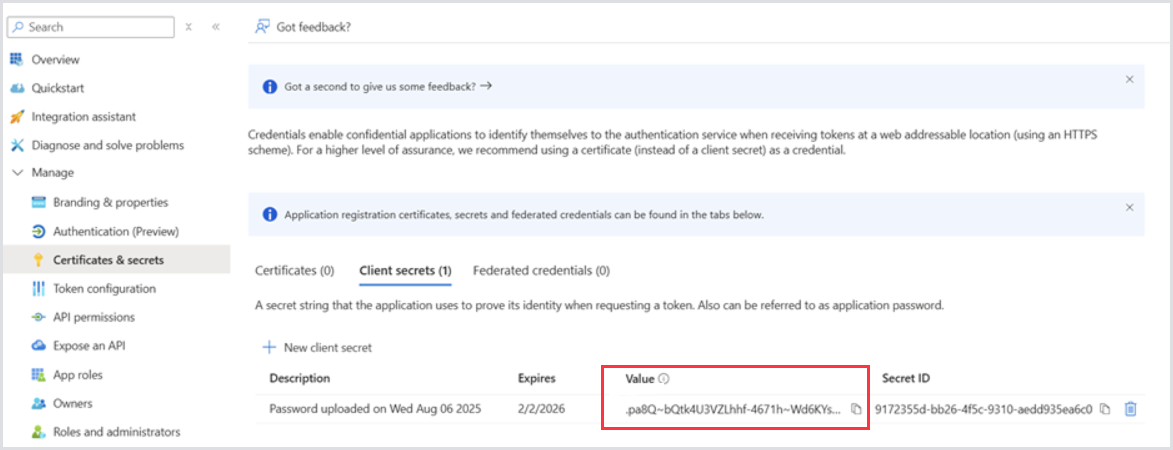This screenshot has height=450, width=1173.
Task: Click the Value column info icon
Action: pyautogui.click(x=664, y=379)
